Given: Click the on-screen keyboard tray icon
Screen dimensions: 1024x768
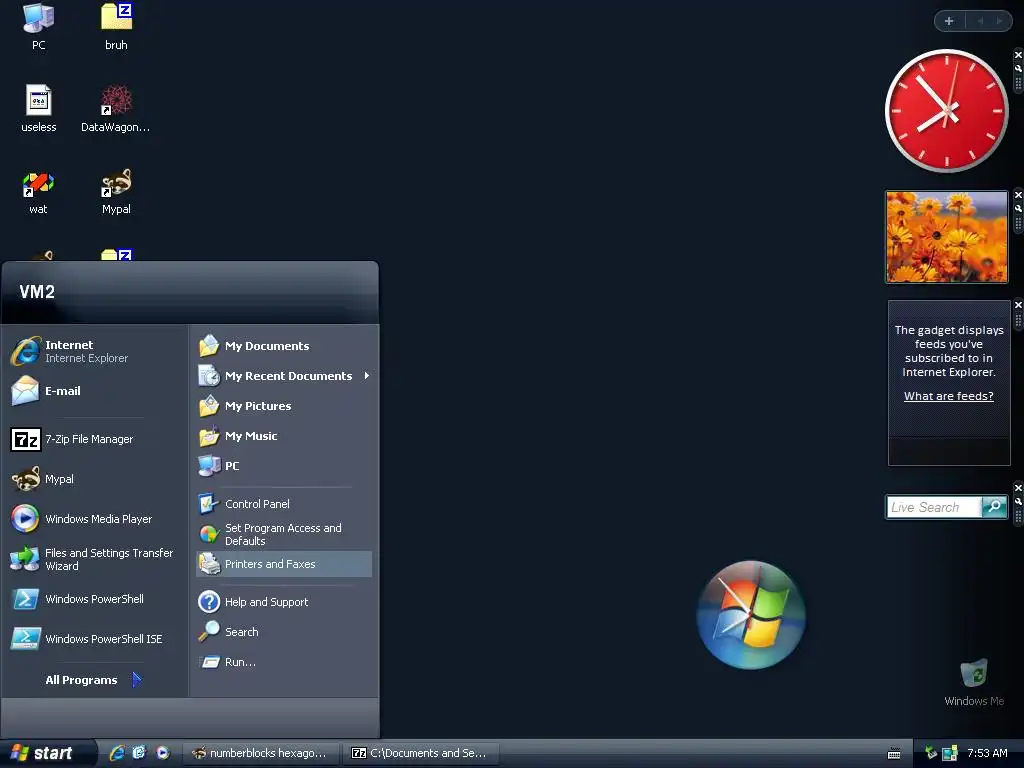Looking at the screenshot, I should coord(894,754).
